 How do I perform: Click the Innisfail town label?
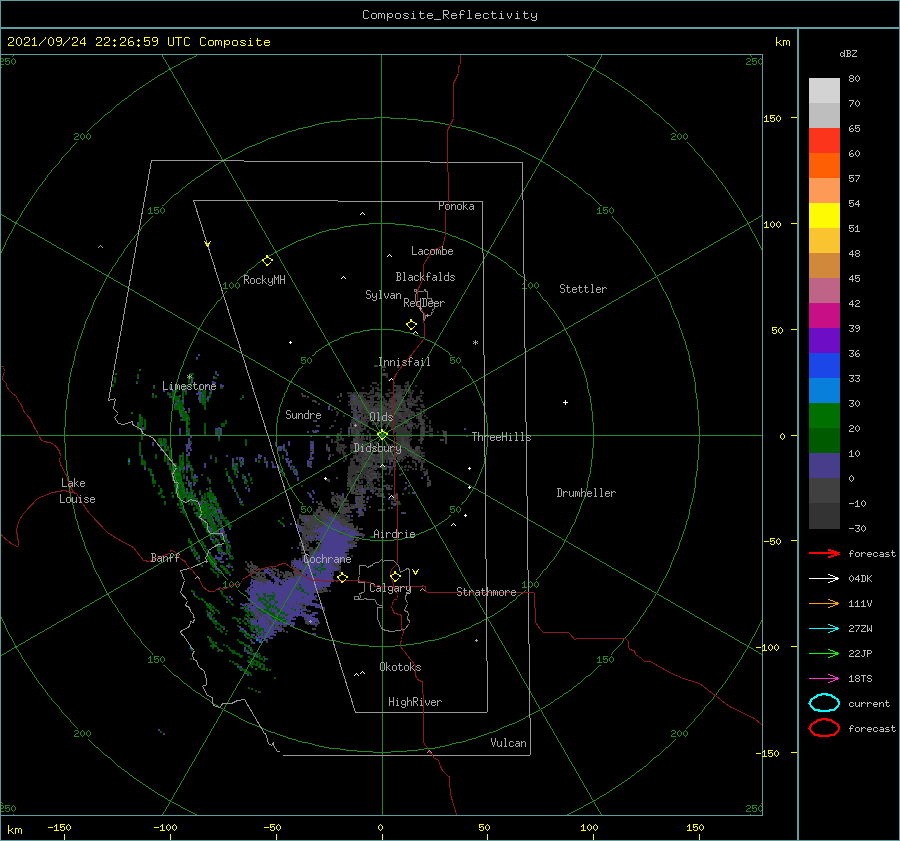pyautogui.click(x=404, y=362)
